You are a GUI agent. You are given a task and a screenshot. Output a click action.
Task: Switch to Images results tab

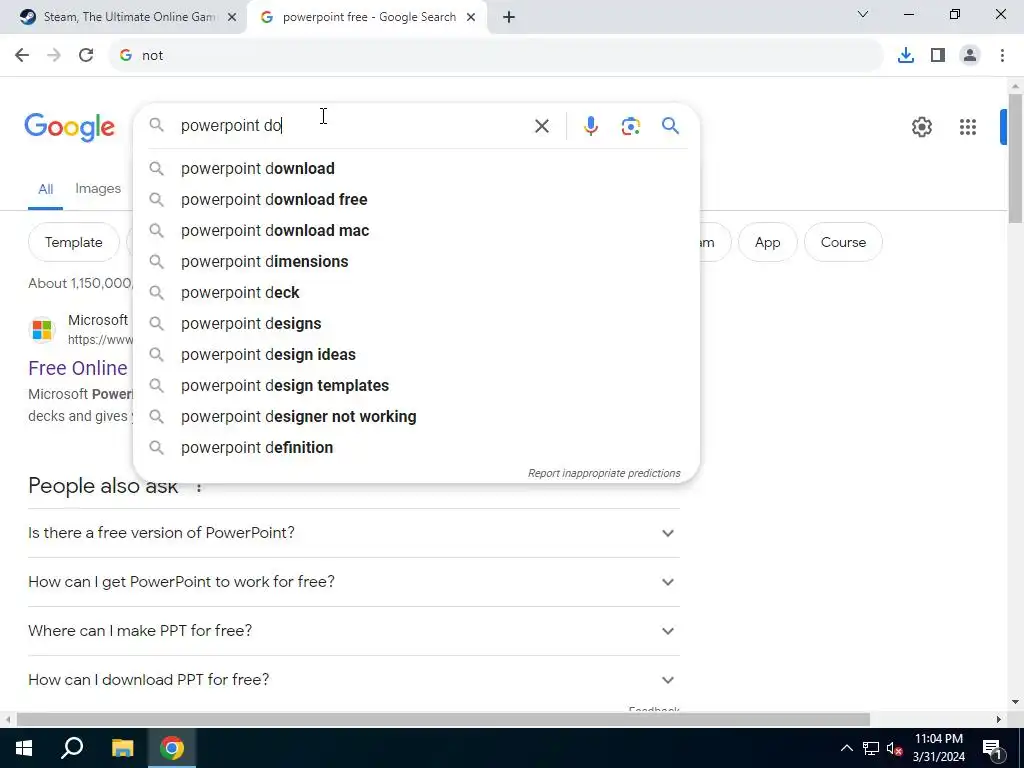(98, 189)
